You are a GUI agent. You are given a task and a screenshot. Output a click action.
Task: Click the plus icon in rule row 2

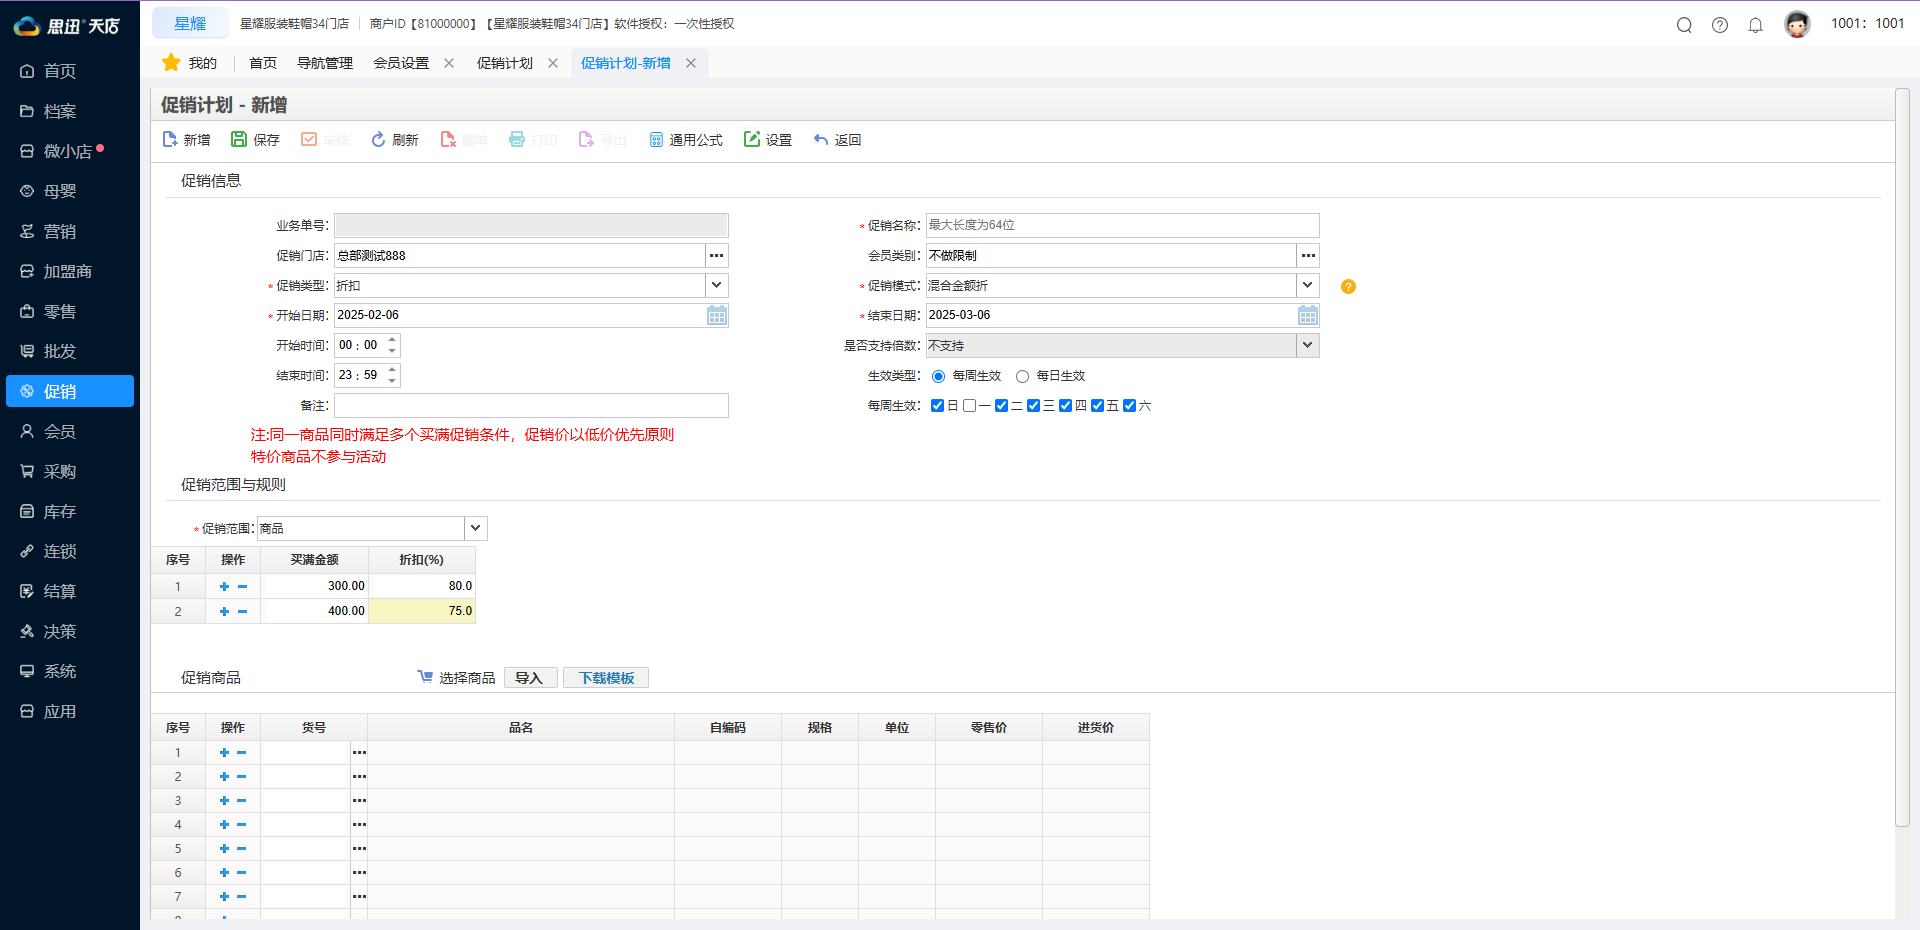(224, 611)
